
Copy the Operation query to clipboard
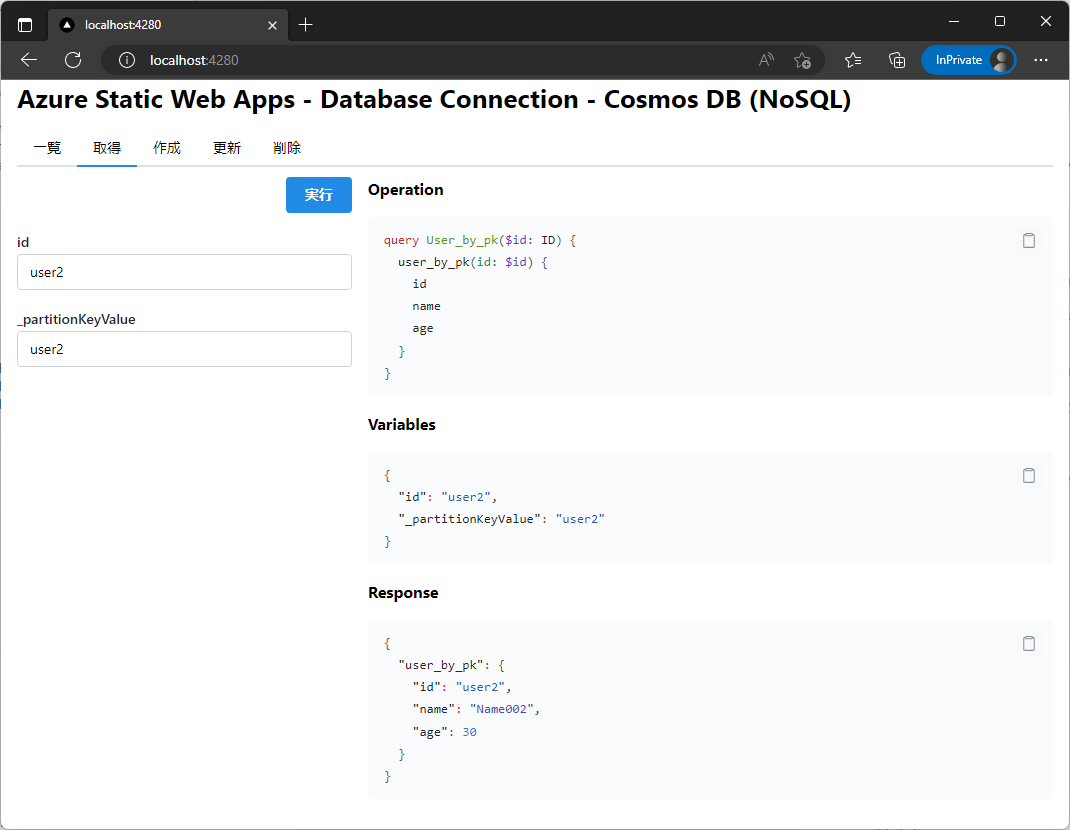[x=1029, y=240]
